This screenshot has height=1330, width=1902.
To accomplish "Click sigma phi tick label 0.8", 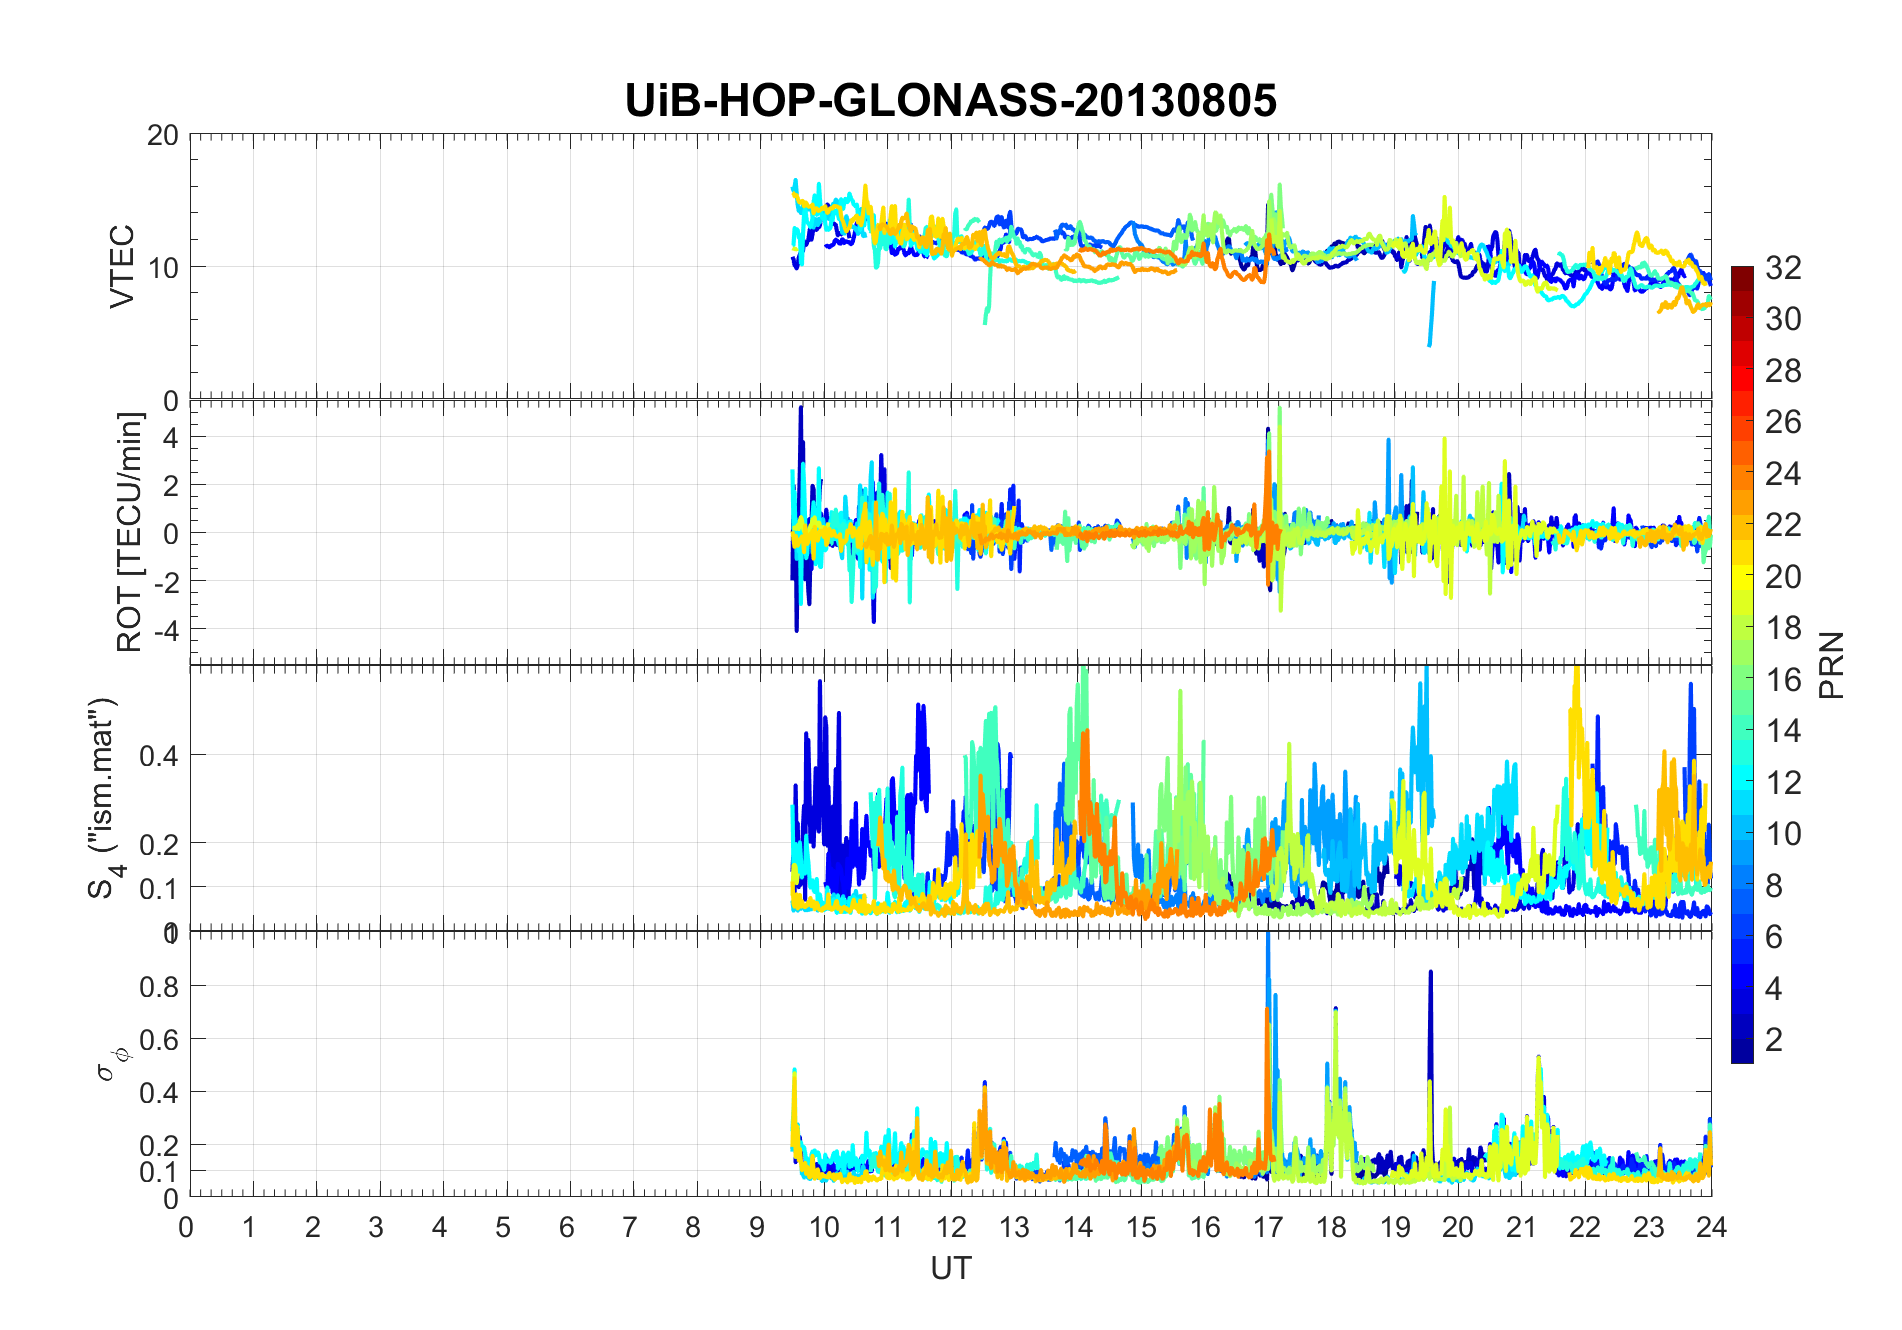I will point(159,986).
